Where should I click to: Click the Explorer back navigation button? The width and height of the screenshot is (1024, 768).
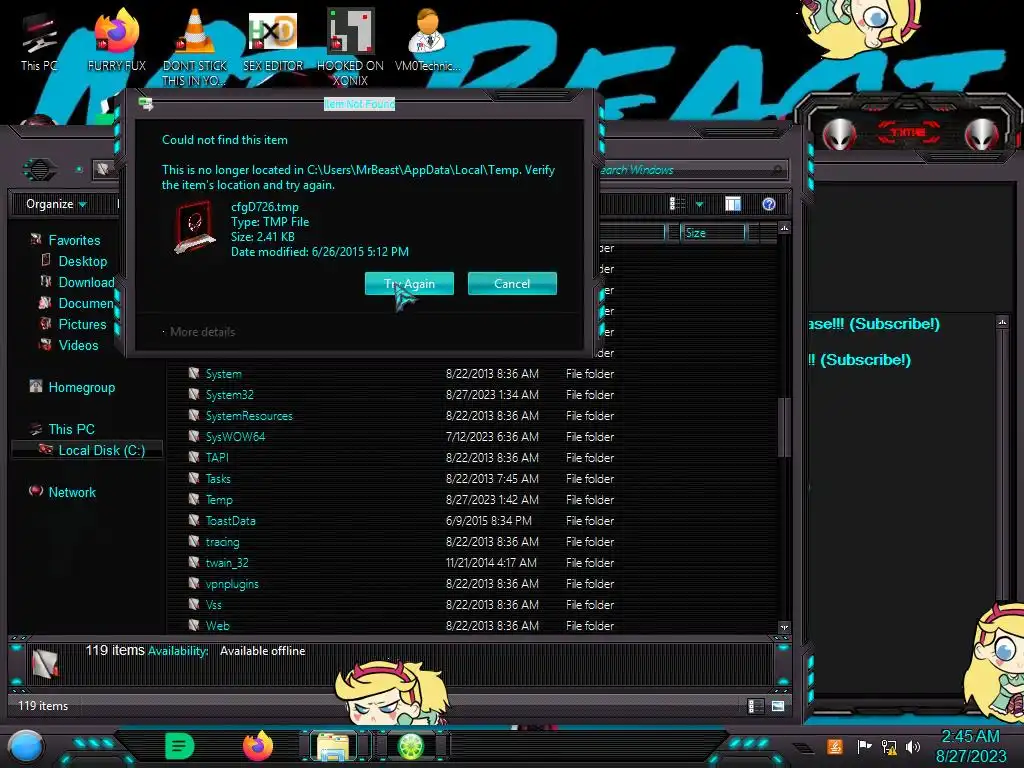tap(39, 170)
